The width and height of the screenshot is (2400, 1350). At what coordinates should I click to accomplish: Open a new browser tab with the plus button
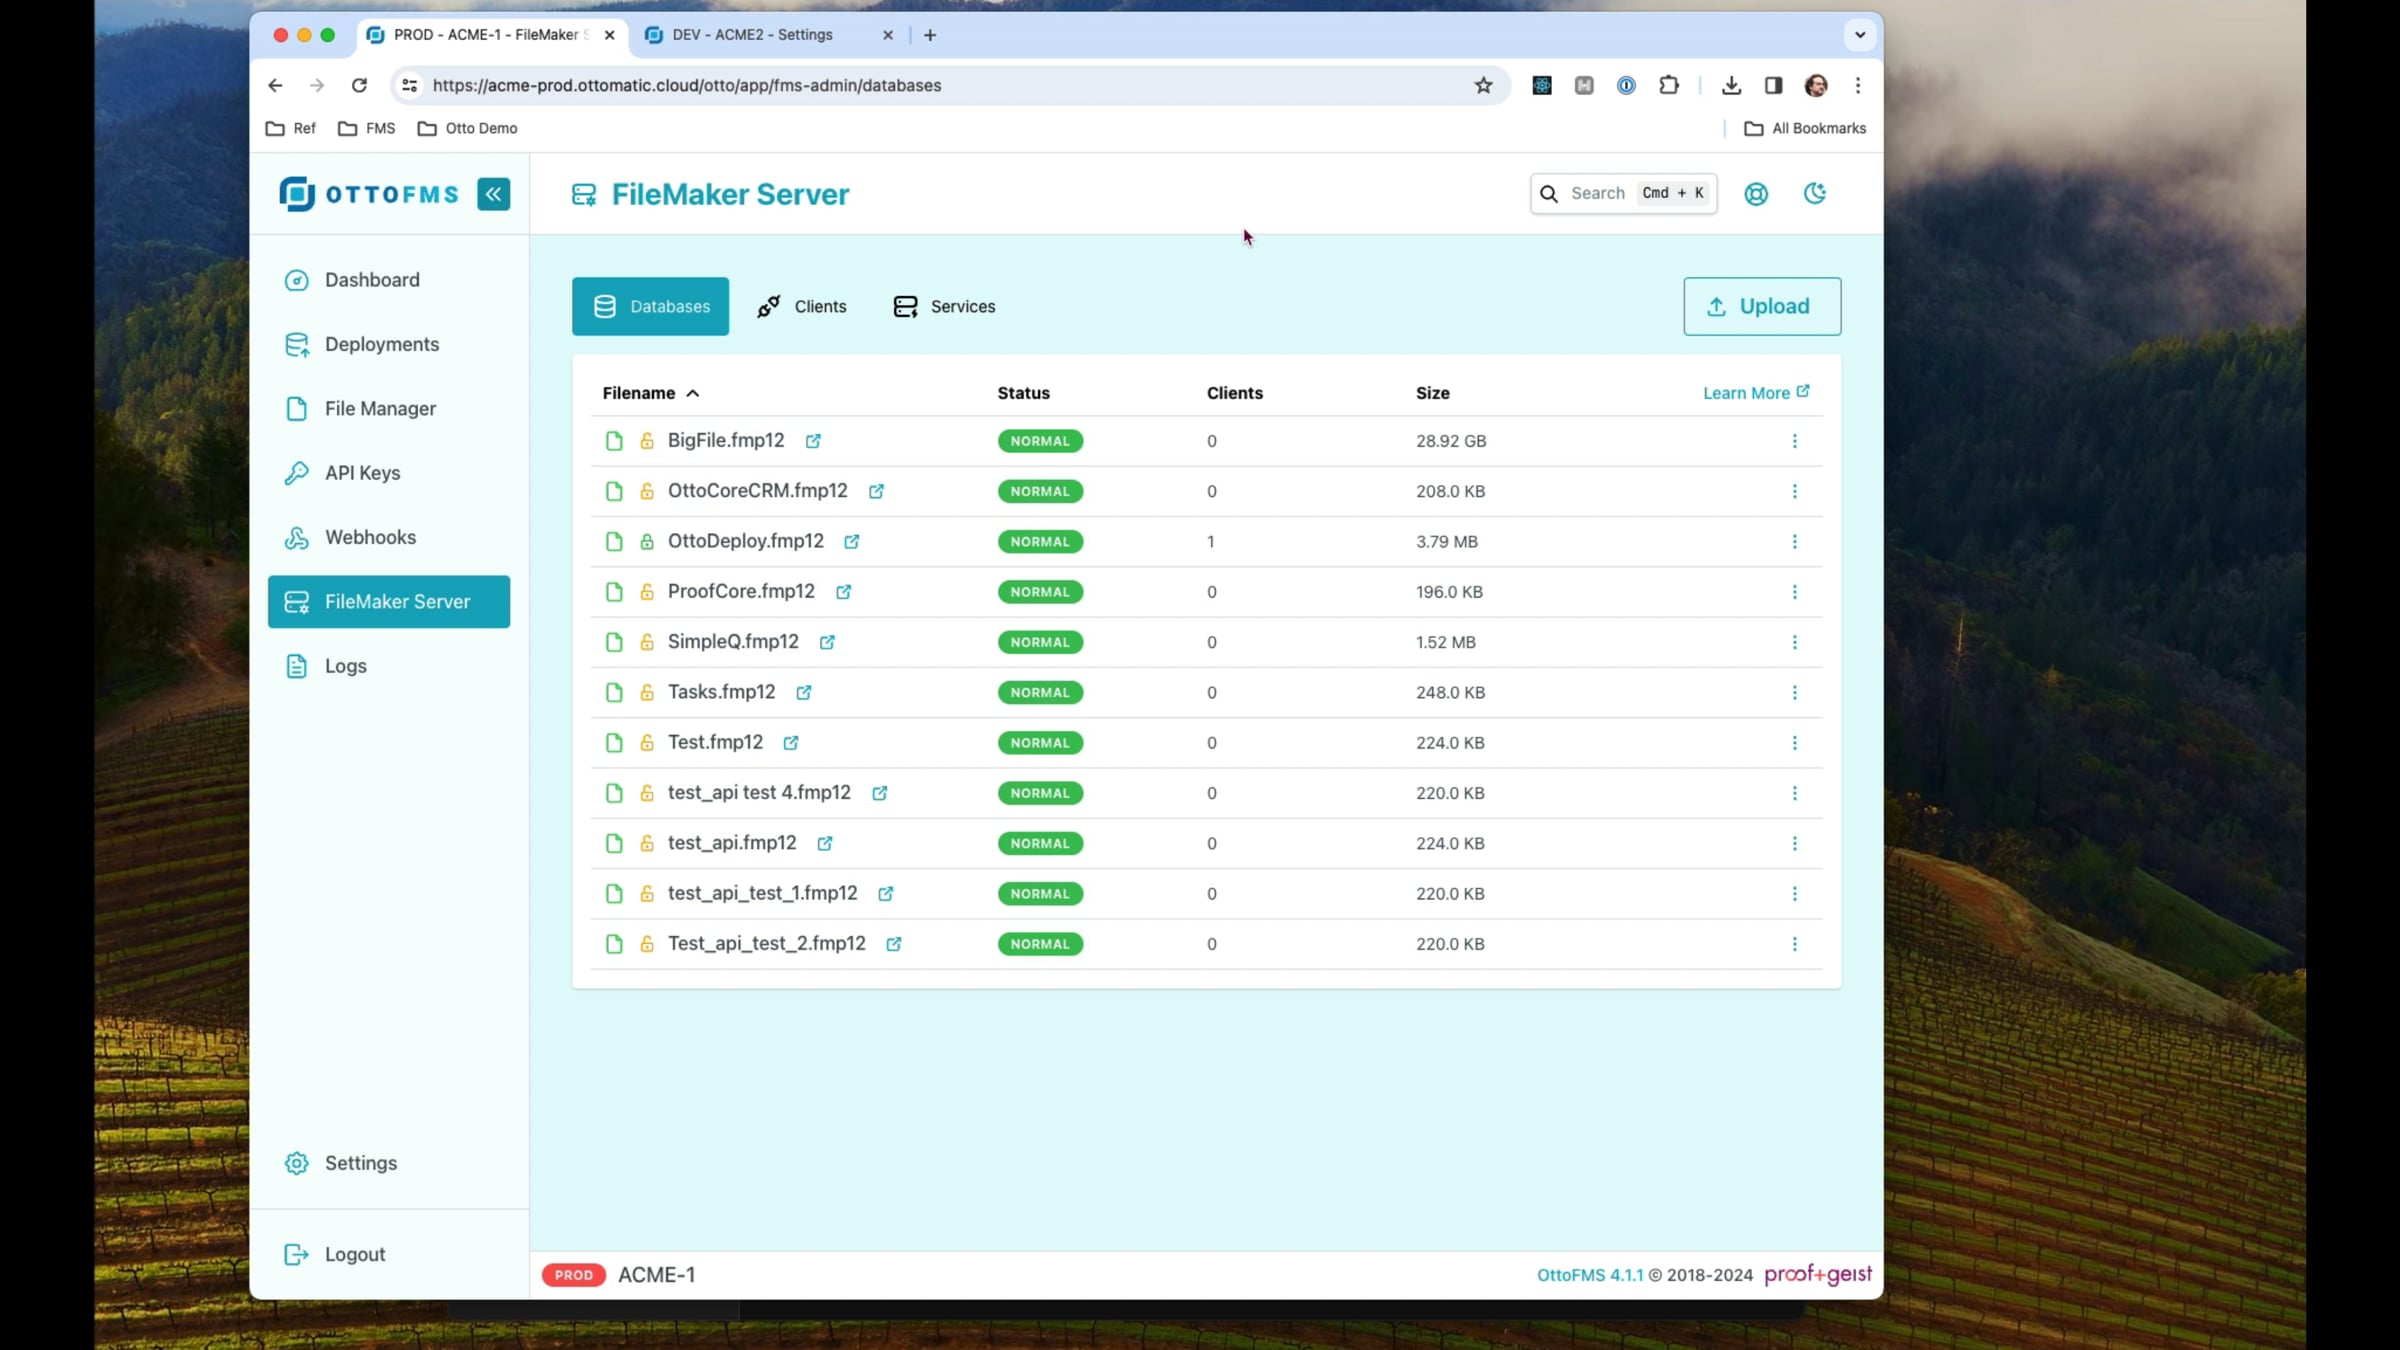point(930,35)
